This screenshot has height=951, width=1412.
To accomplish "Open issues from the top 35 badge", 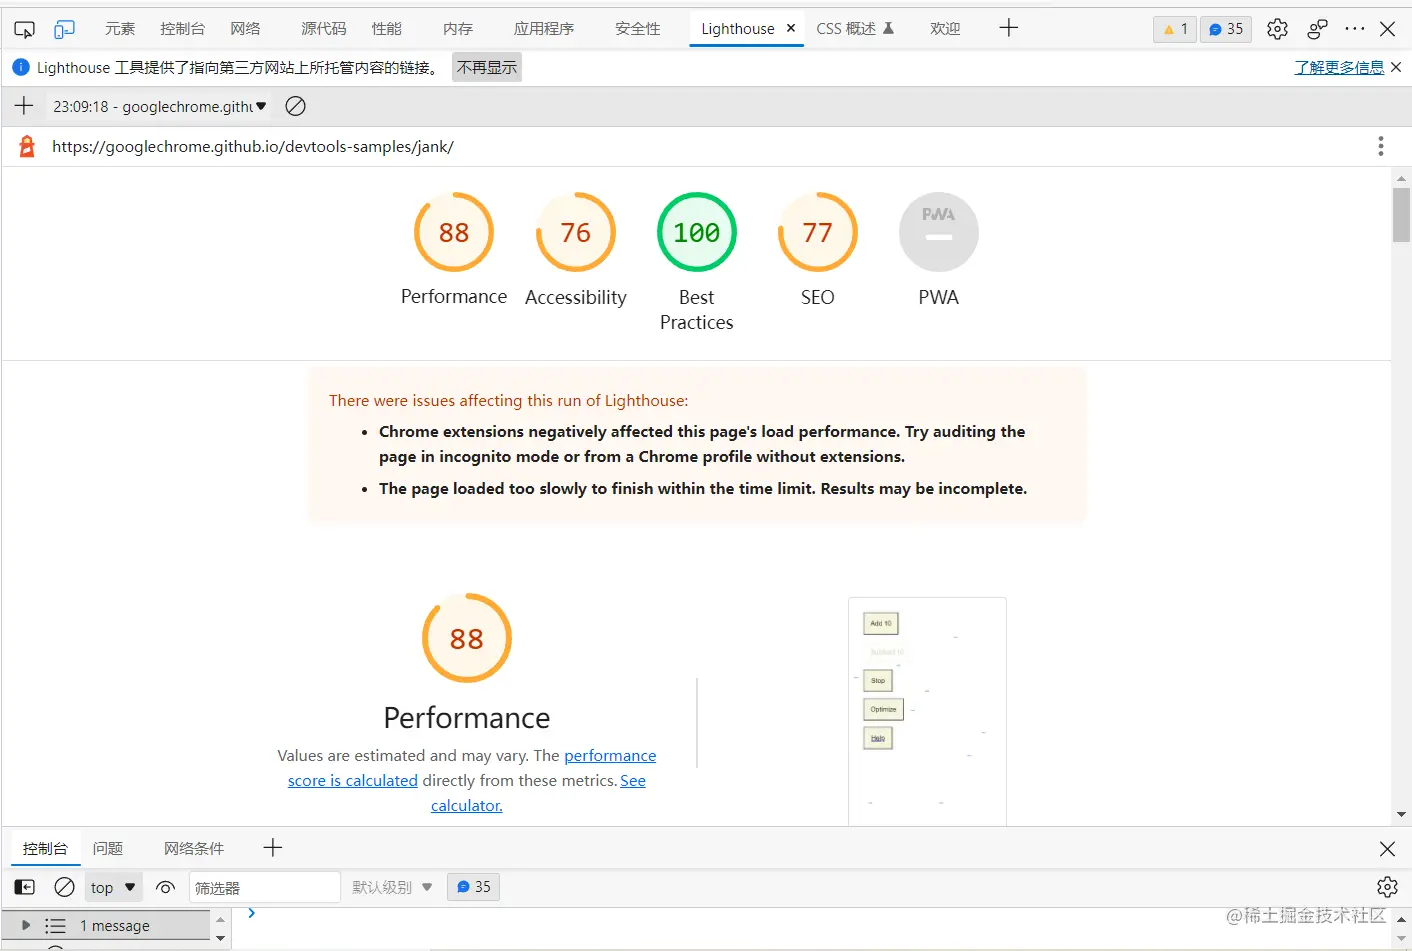I will (x=1226, y=29).
